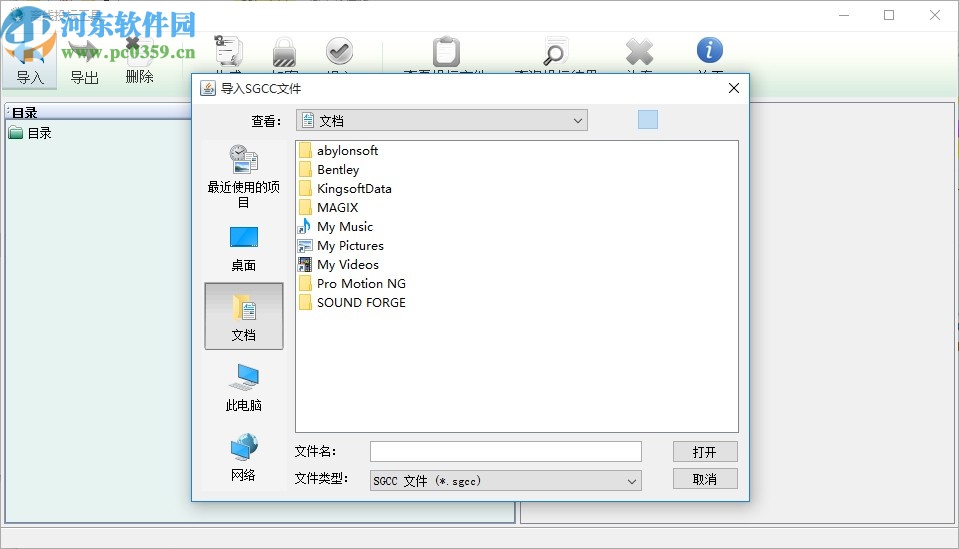Go to 桌面 desktop location
Image resolution: width=959 pixels, height=549 pixels.
243,248
